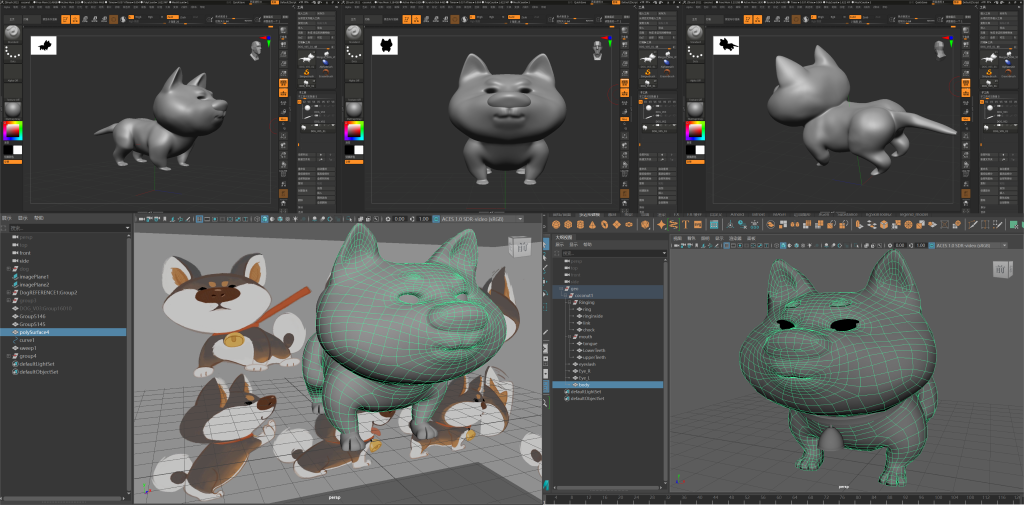Toggle Gizmo 3D icon in left ZBrush toolbar
The width and height of the screenshot is (1024, 505).
(x=114, y=20)
